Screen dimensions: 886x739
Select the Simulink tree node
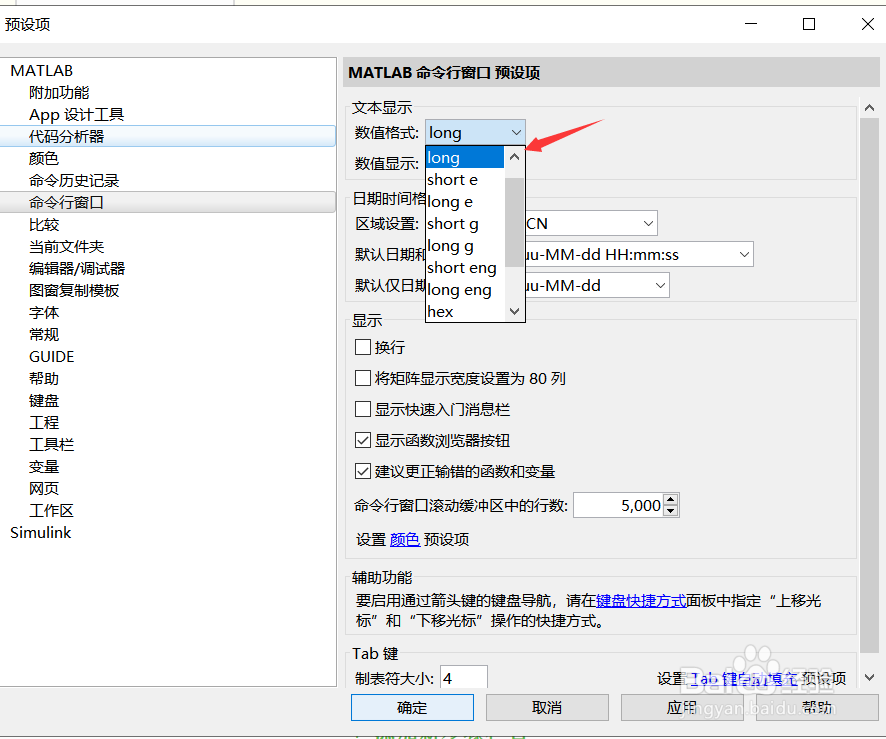pos(41,533)
